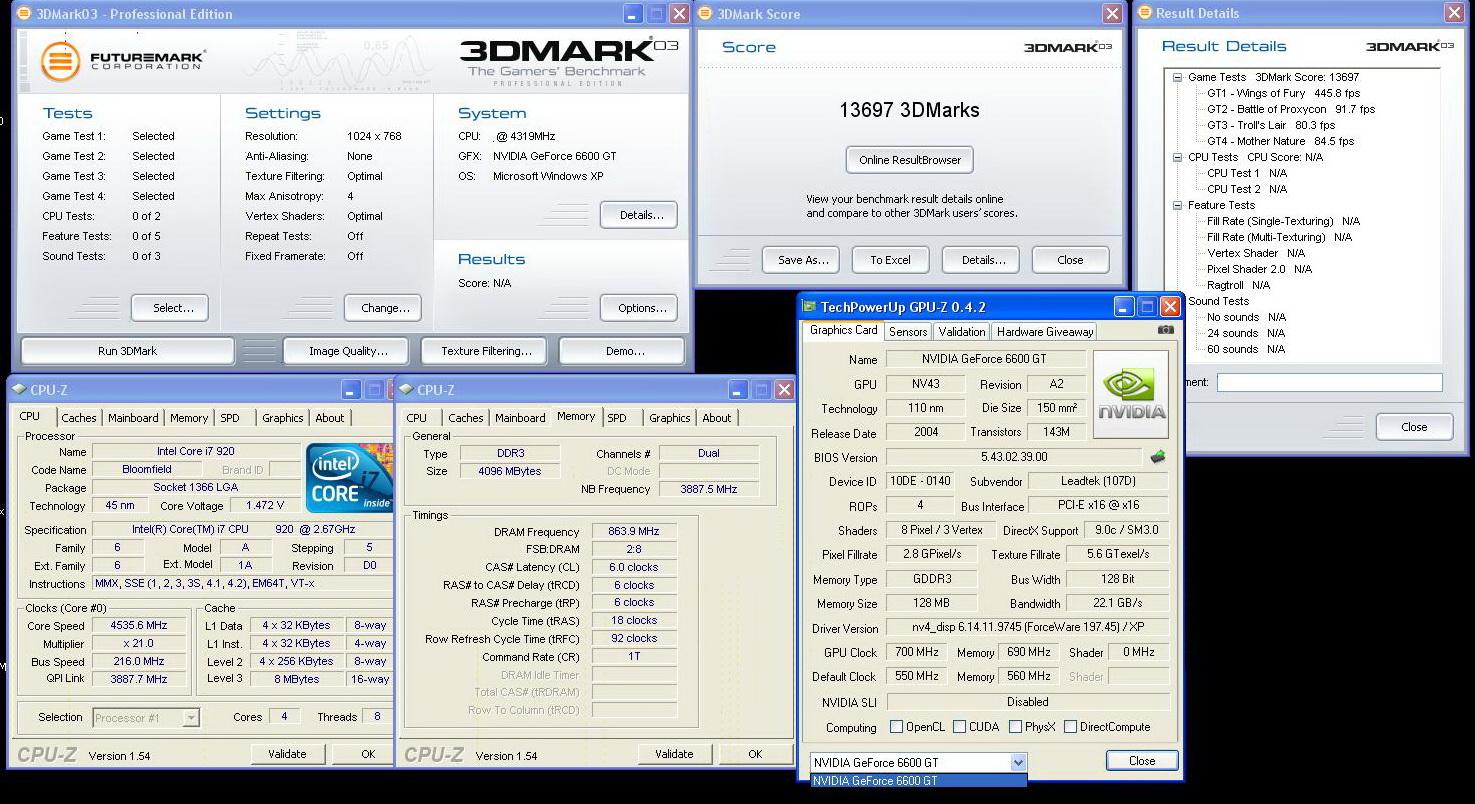
Task: Open the About tab in the CPU-Z CPU window
Action: coord(329,418)
